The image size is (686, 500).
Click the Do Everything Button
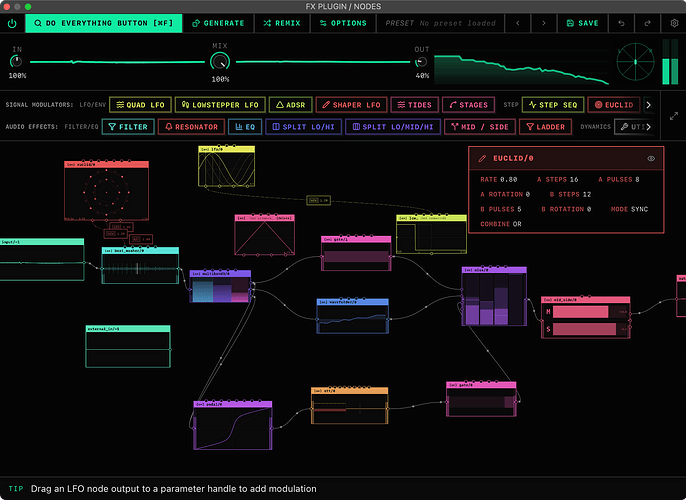point(104,23)
